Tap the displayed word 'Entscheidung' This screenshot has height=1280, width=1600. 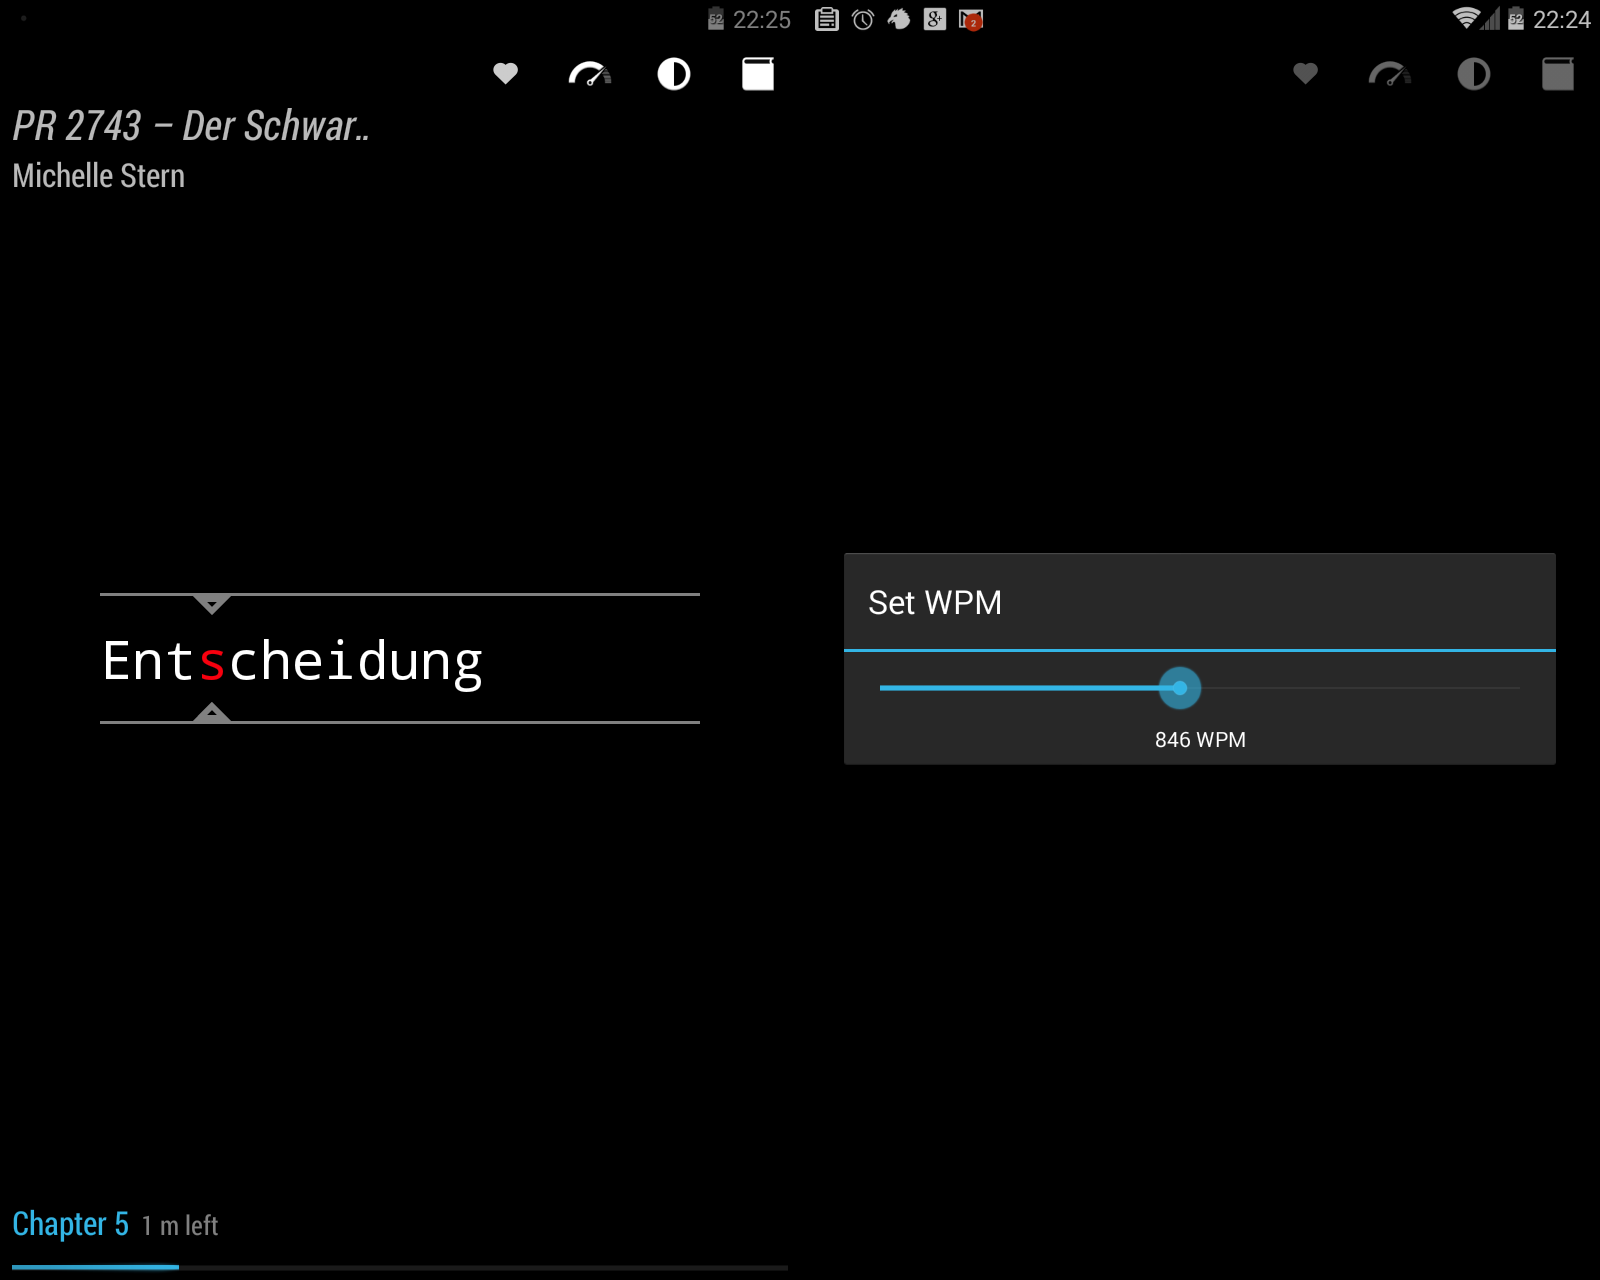click(292, 661)
